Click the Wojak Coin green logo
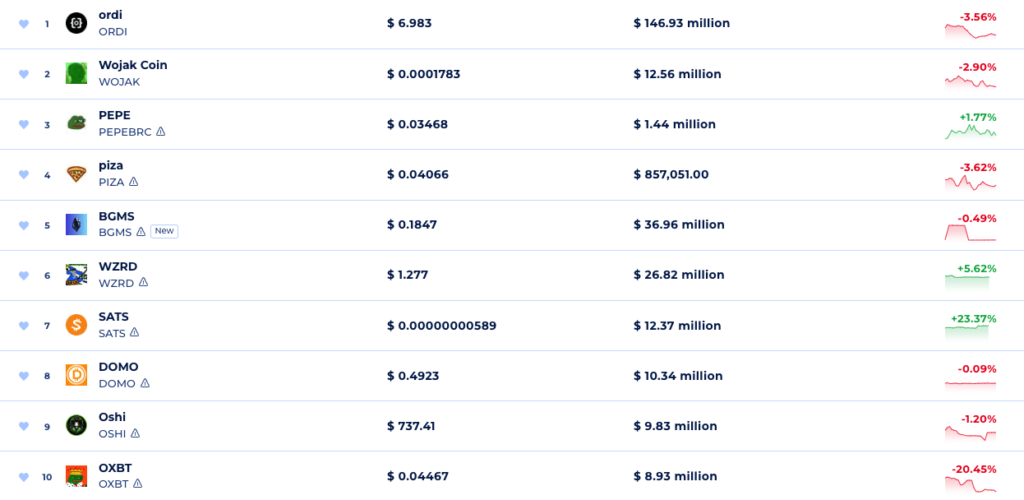Image resolution: width=1024 pixels, height=500 pixels. coord(76,73)
